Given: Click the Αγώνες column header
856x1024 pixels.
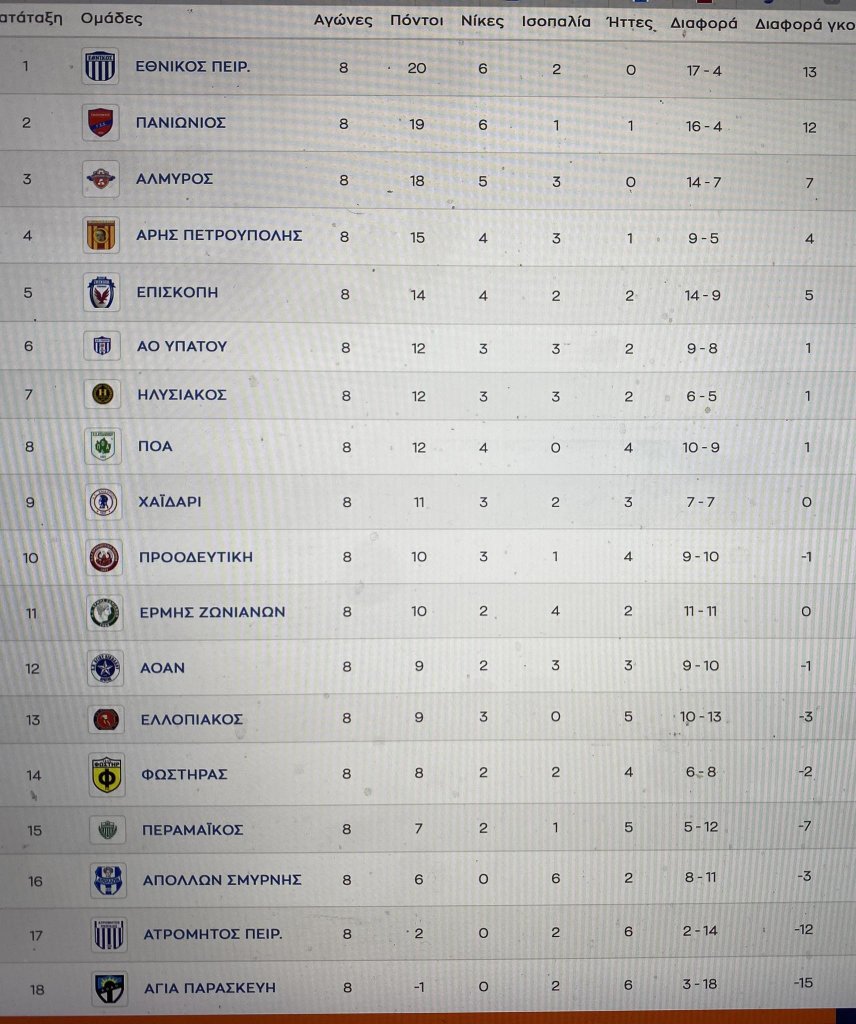Looking at the screenshot, I should (343, 20).
